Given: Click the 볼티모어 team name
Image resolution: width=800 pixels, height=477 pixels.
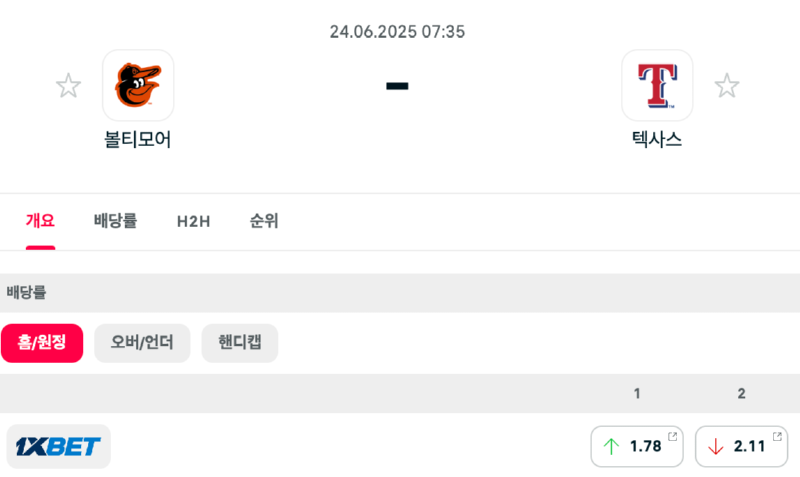Looking at the screenshot, I should (138, 139).
